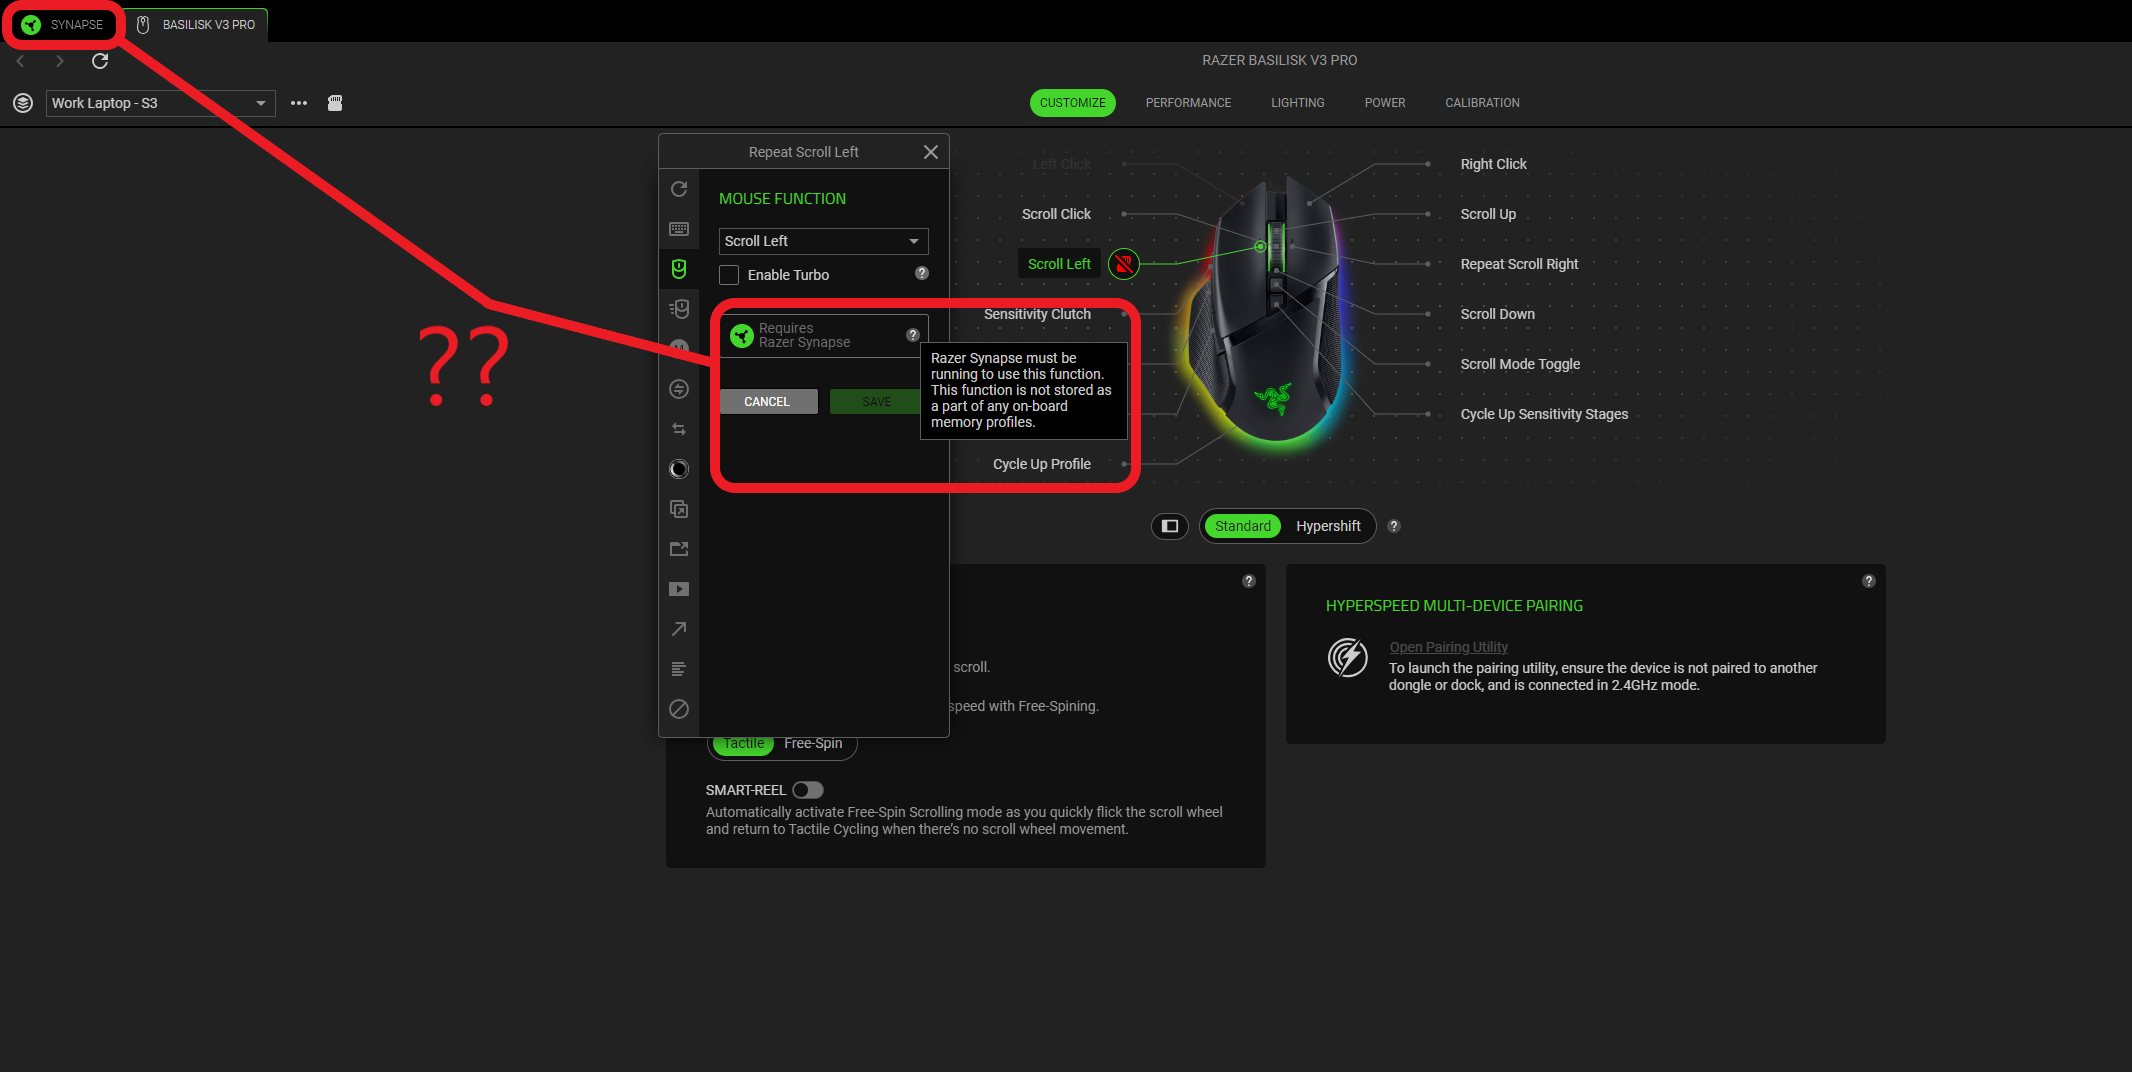Click the Enable Turbo help icon

pos(922,273)
